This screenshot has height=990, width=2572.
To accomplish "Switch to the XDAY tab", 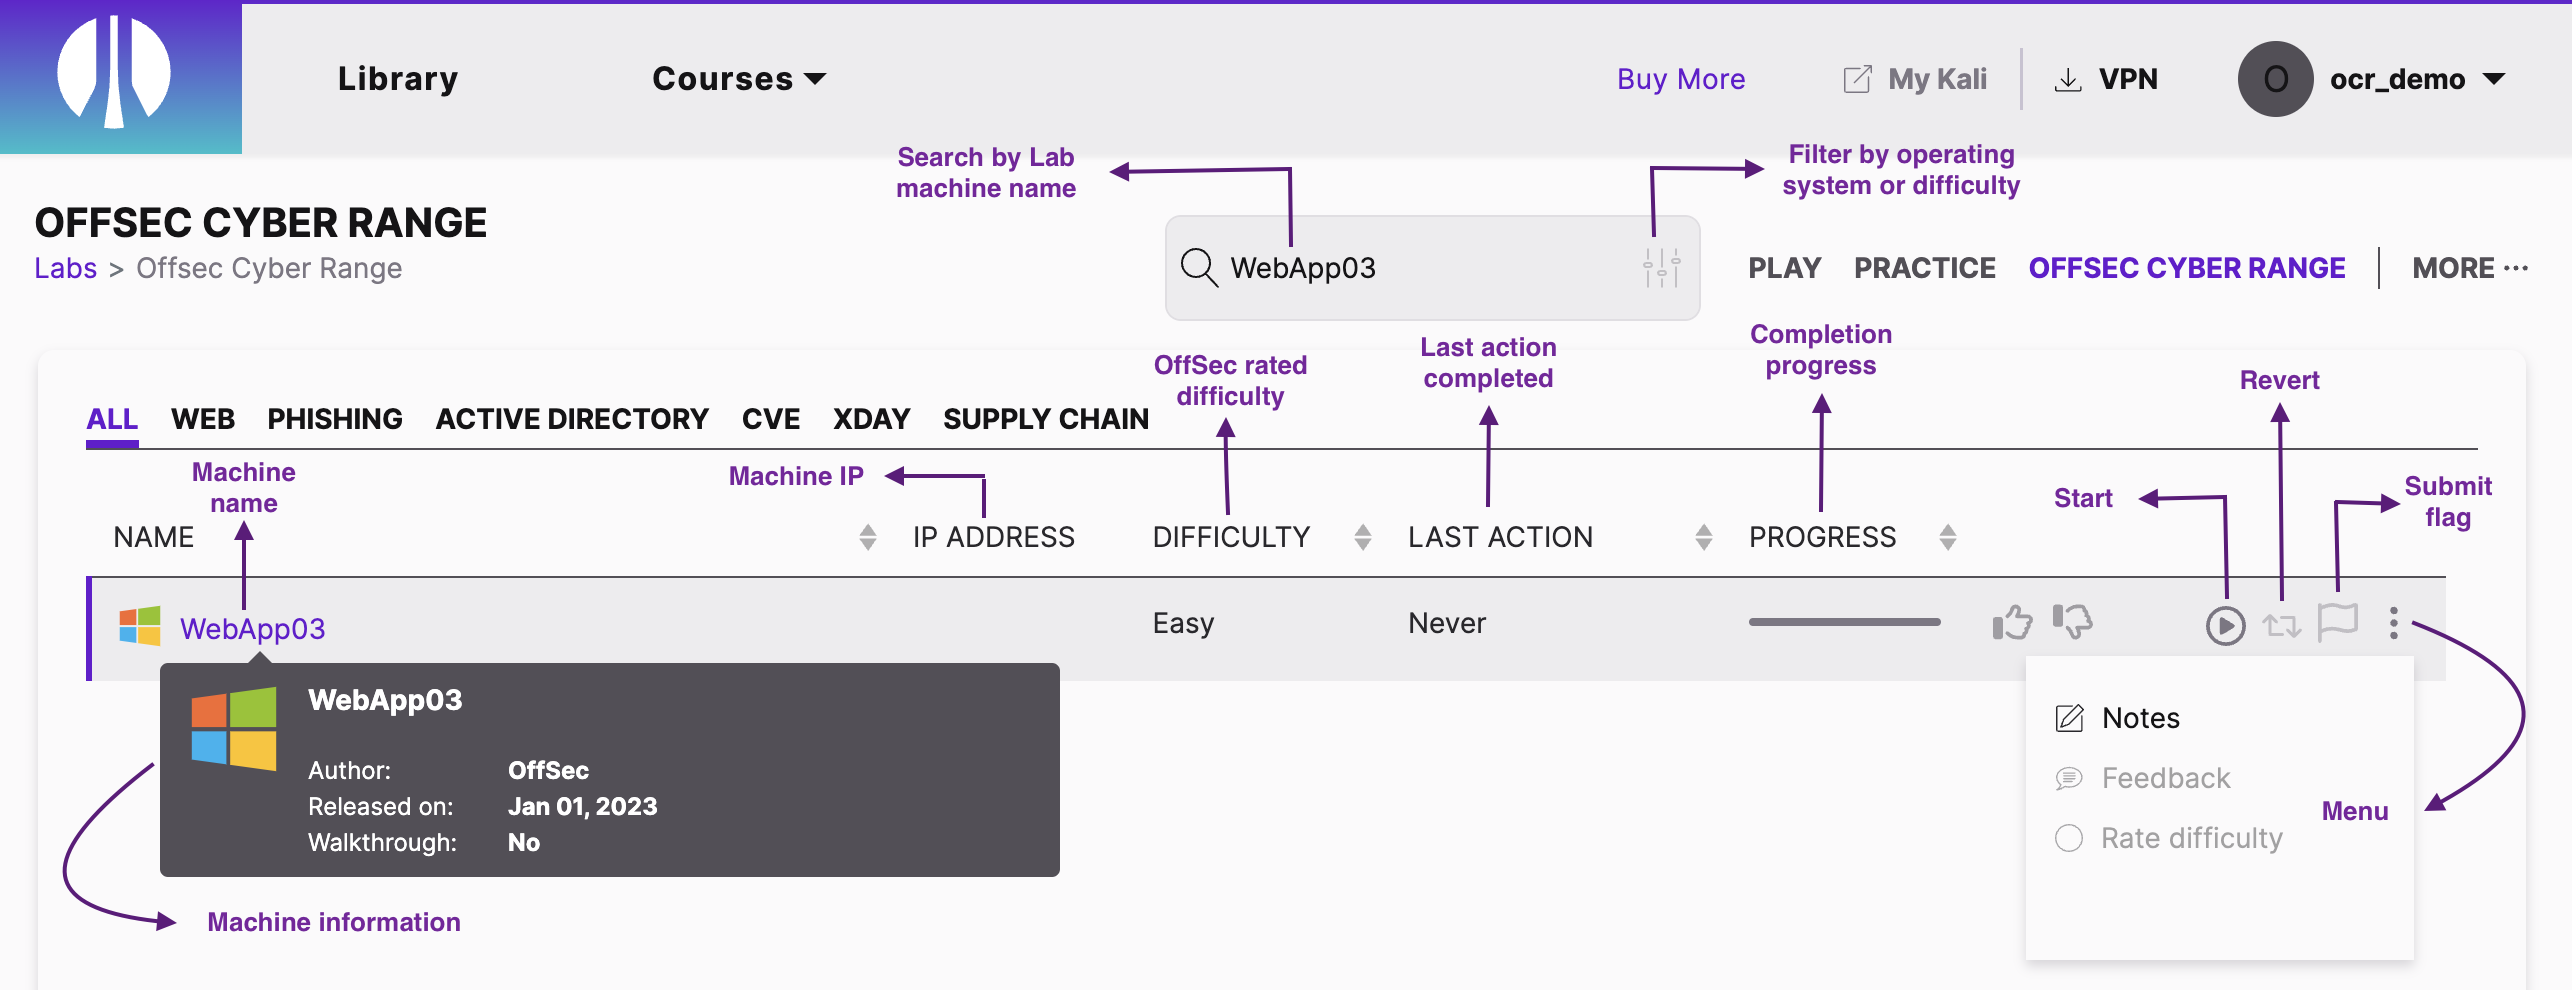I will 872,419.
